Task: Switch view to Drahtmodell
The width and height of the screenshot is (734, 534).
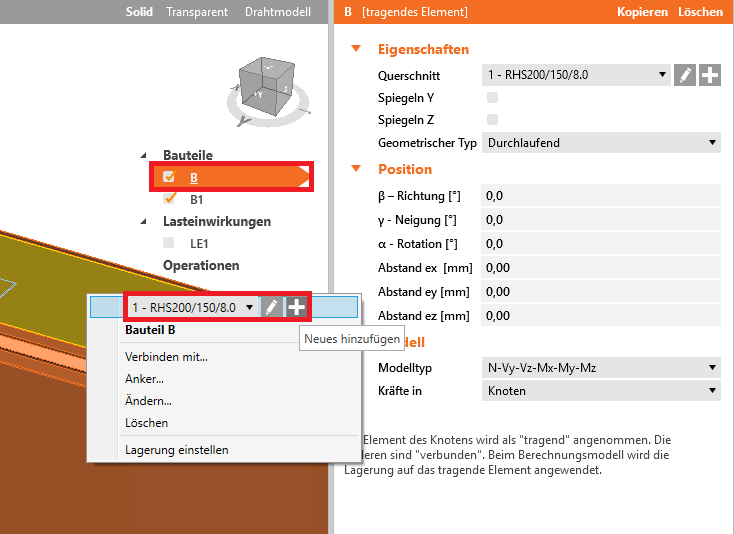Action: click(278, 12)
